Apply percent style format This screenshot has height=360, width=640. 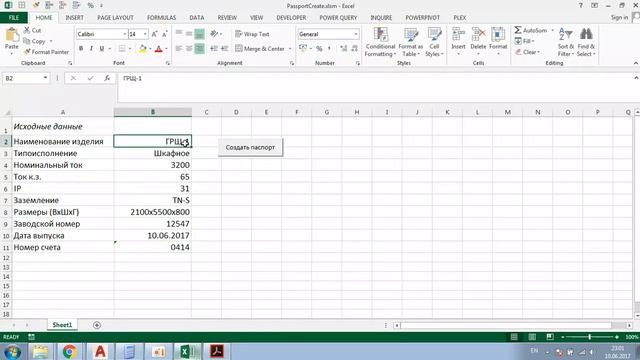tap(319, 49)
